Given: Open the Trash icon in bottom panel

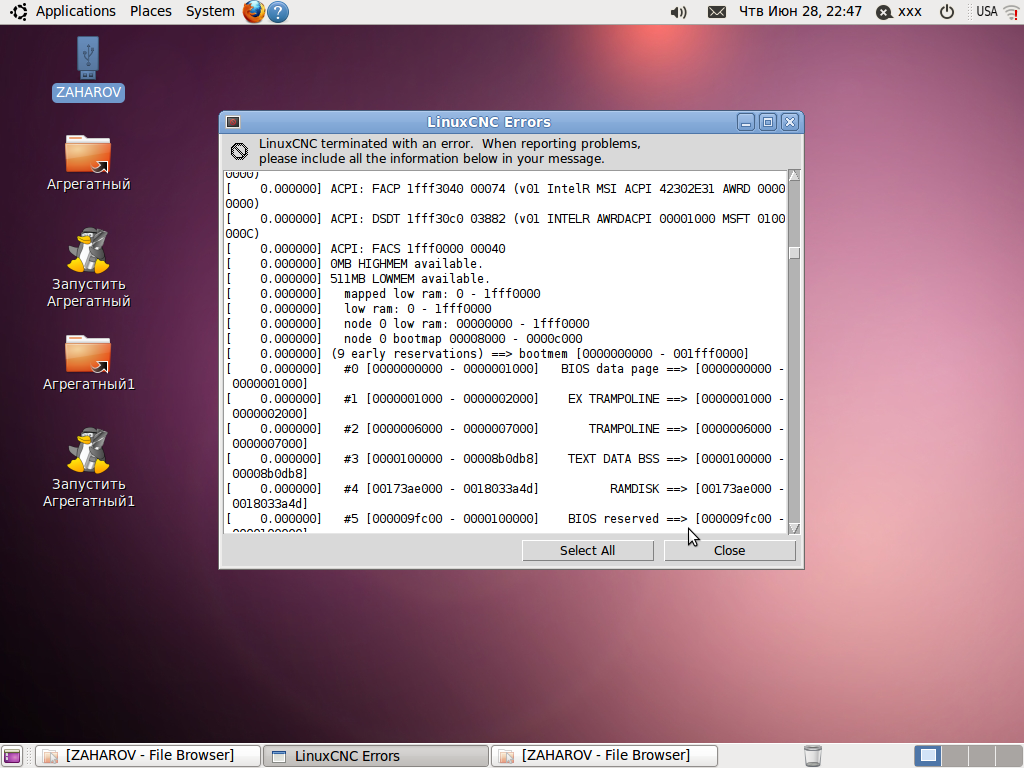Looking at the screenshot, I should pyautogui.click(x=812, y=756).
